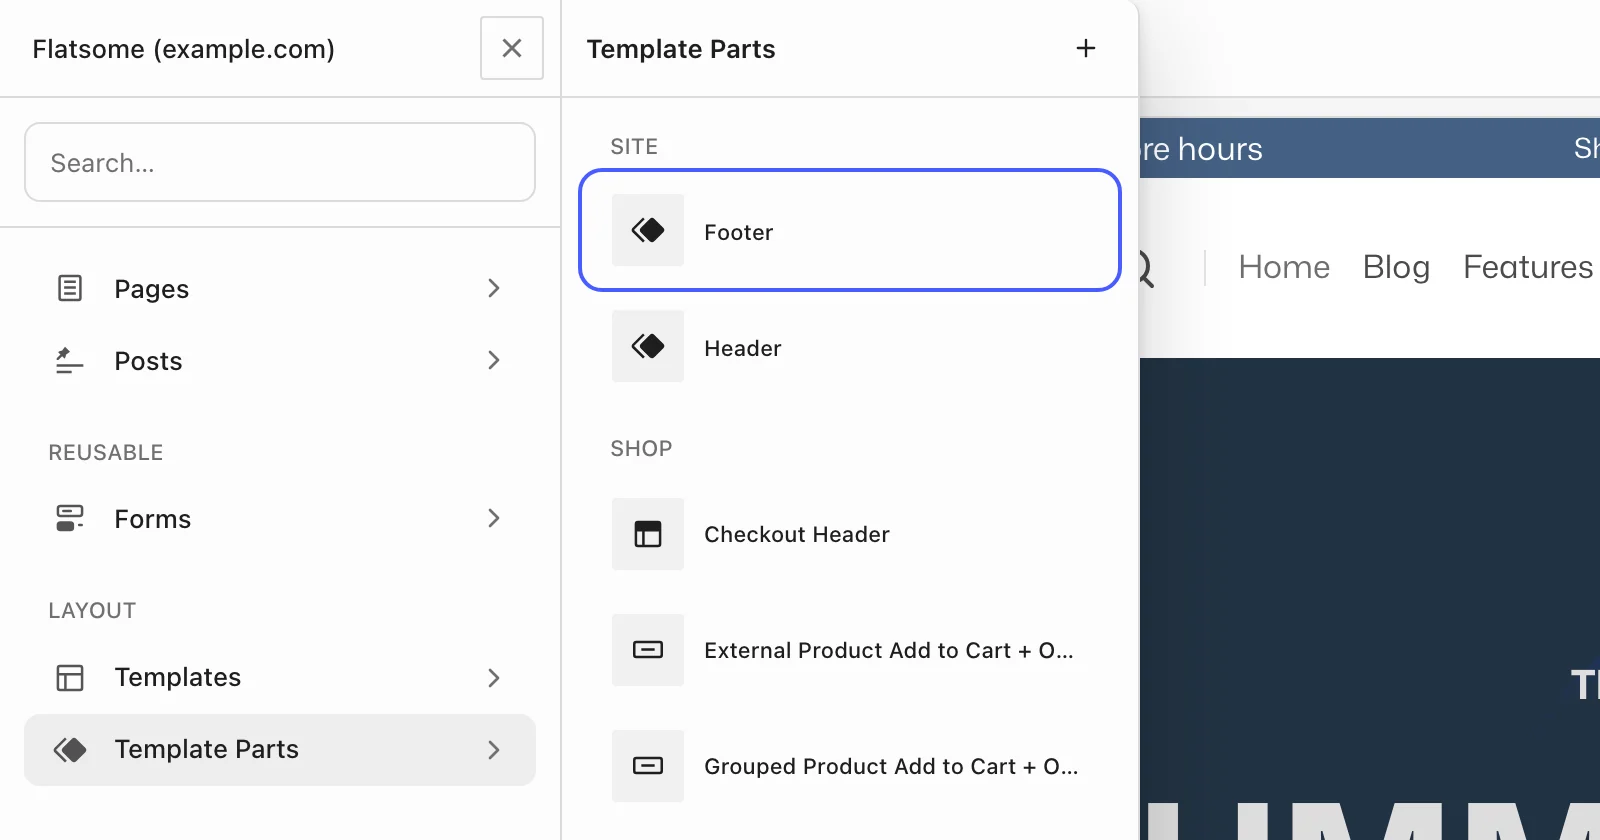
Task: Click the Template Parts panel heading
Action: [x=680, y=49]
